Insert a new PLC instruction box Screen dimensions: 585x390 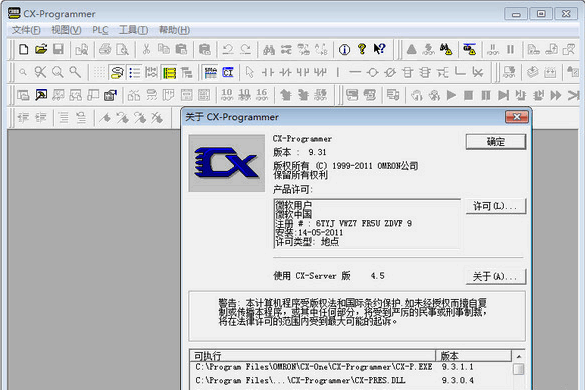[407, 72]
